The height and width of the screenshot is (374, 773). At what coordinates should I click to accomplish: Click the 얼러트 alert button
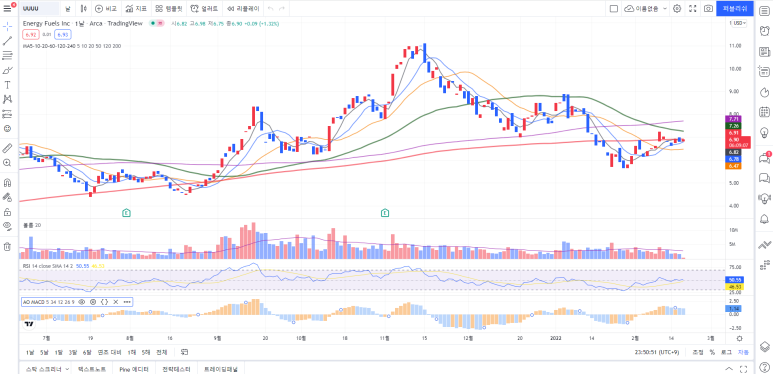[205, 8]
